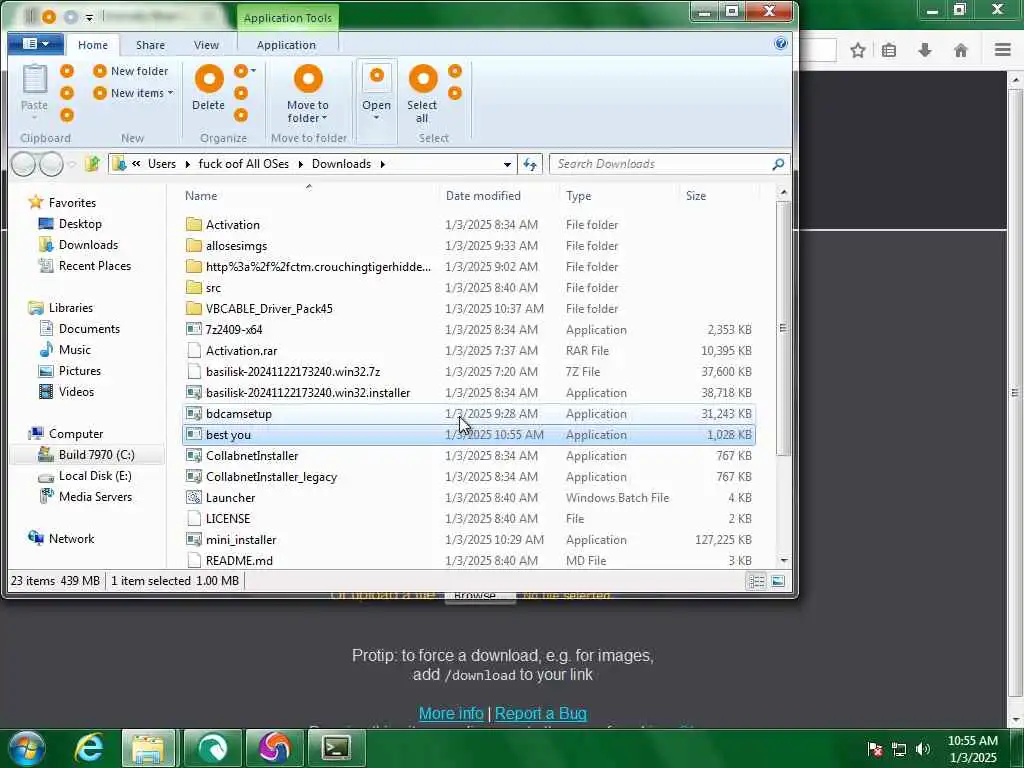Click the Select all ribbon button
1024x768 pixels.
tap(422, 93)
